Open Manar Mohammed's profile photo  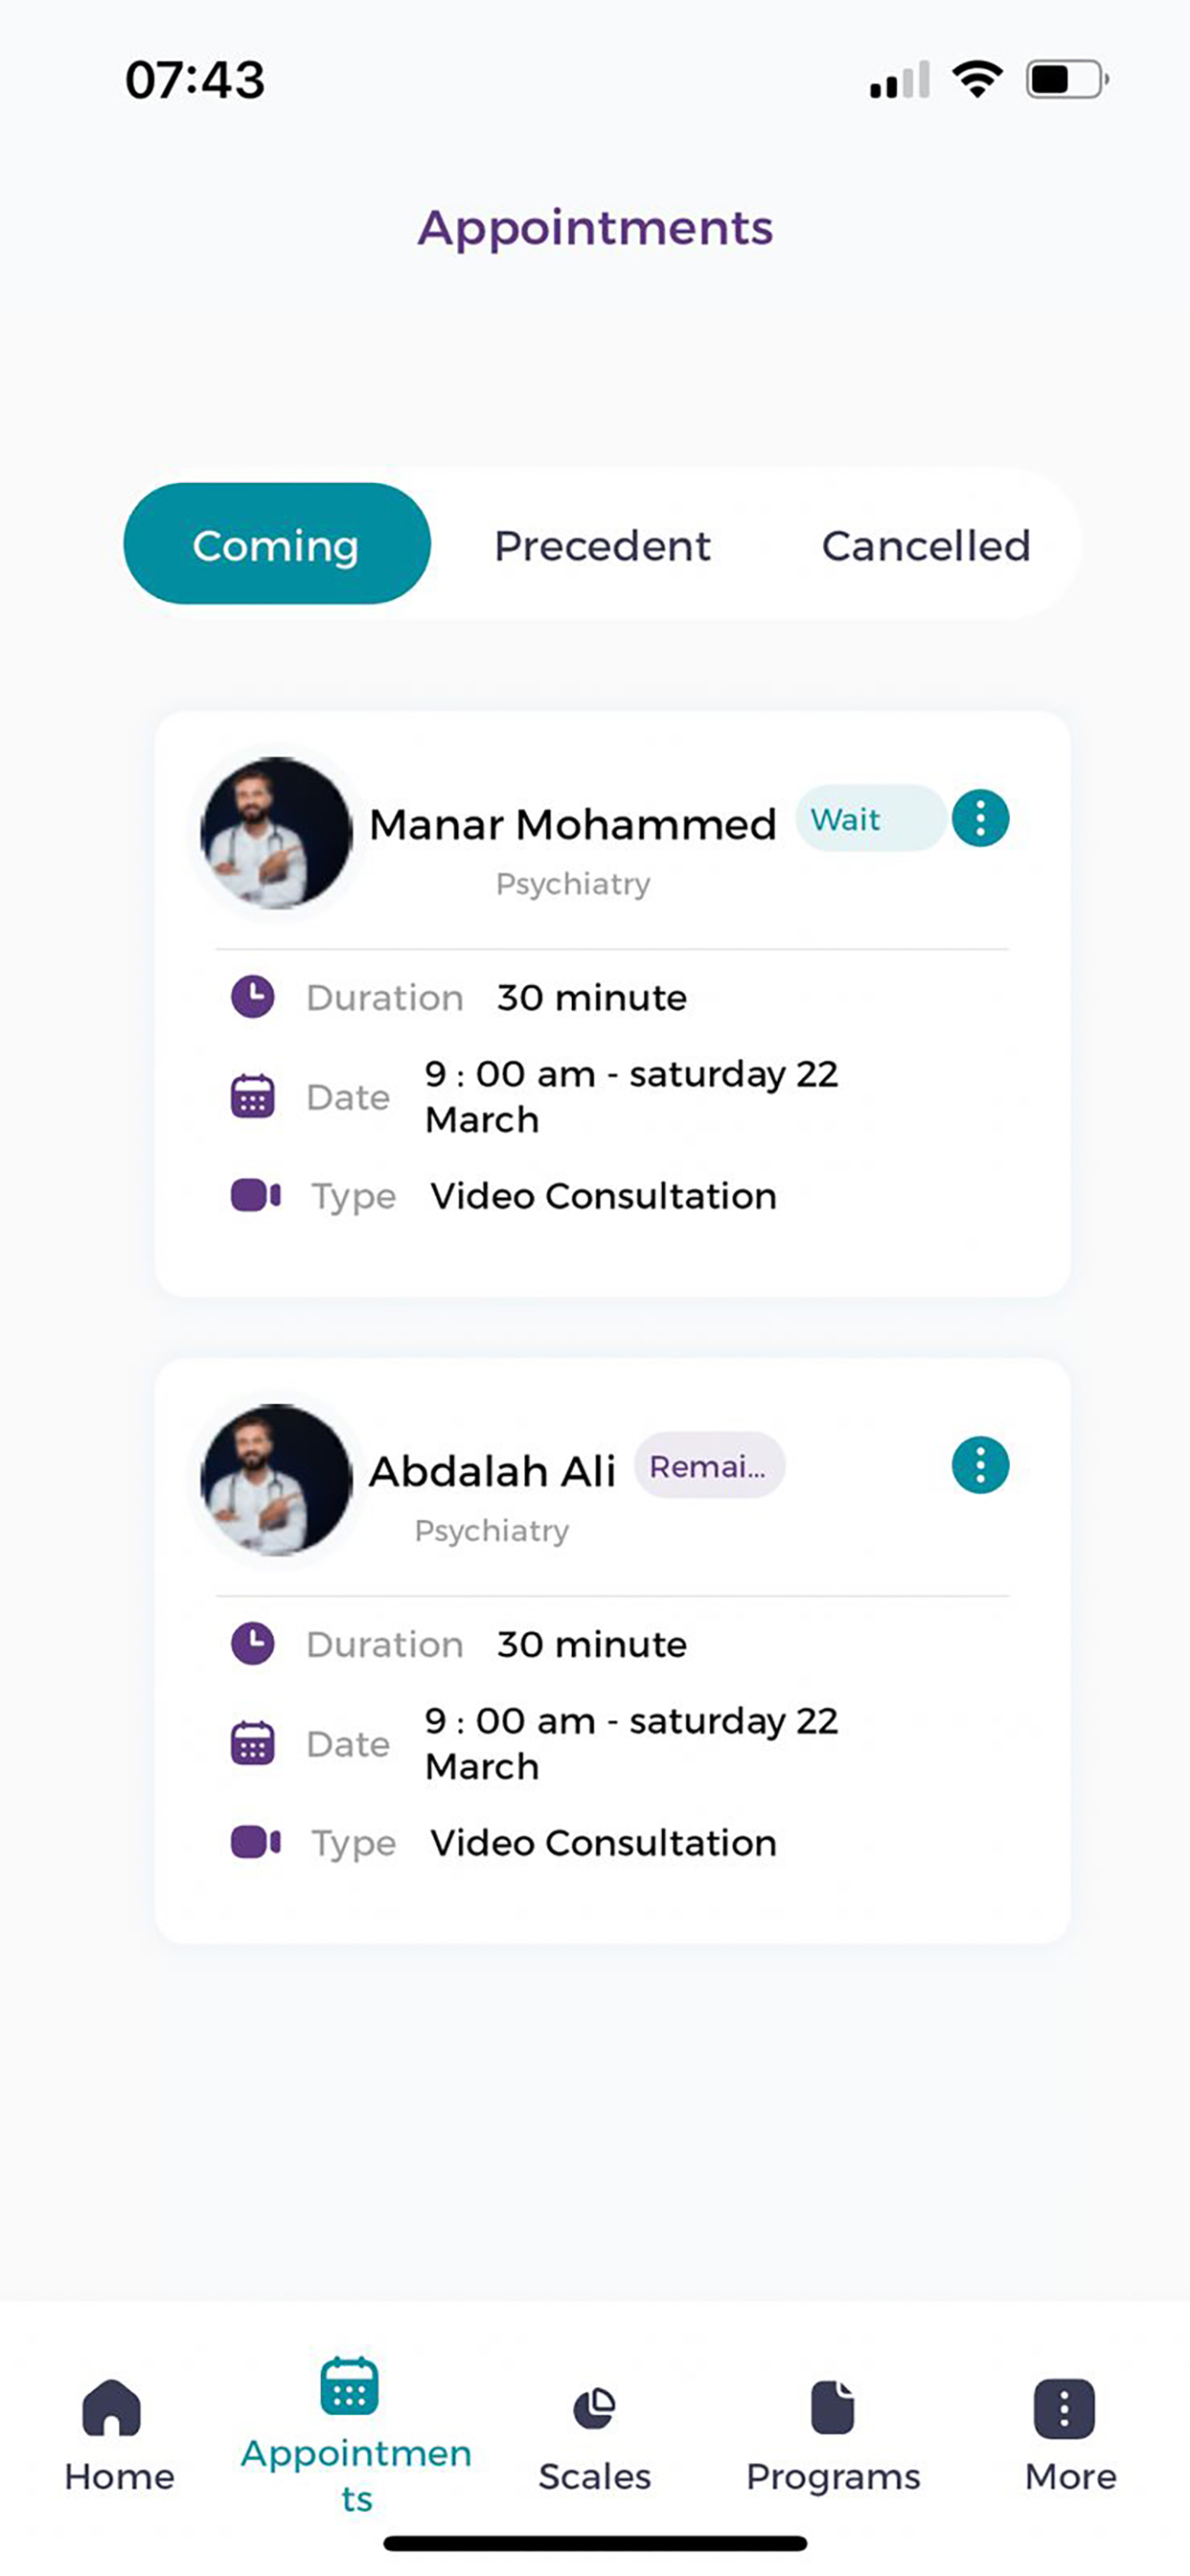click(276, 833)
